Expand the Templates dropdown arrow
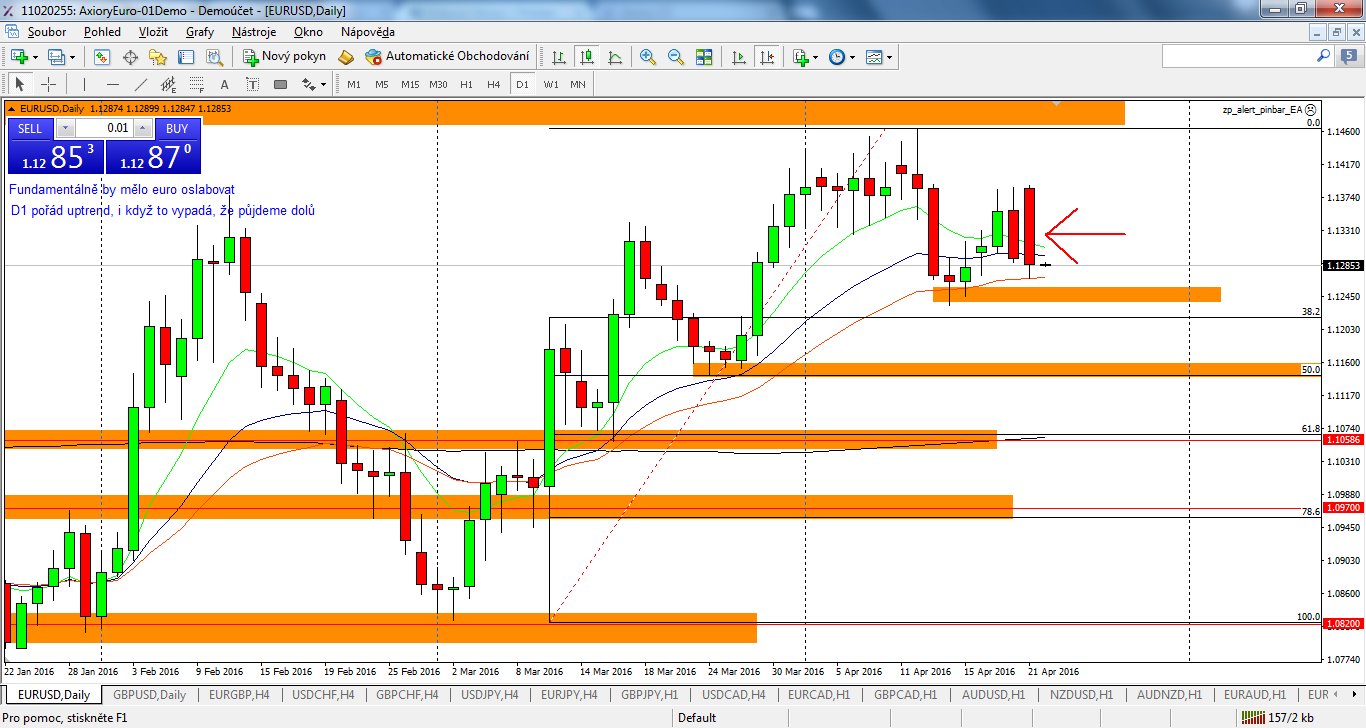 point(890,57)
